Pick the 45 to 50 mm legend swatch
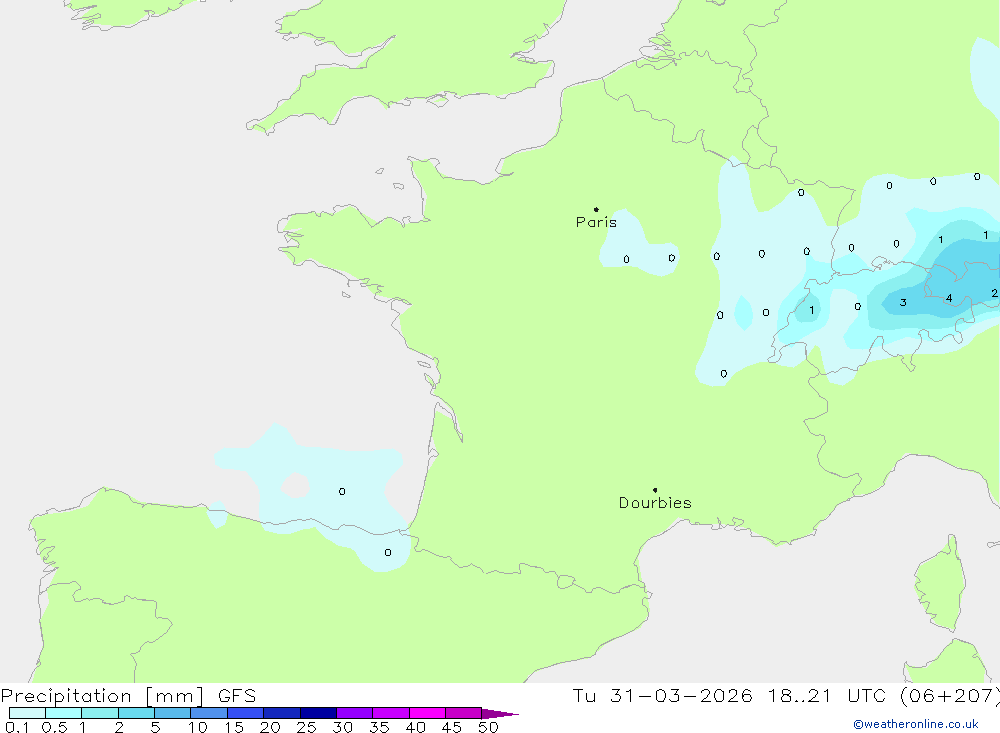 click(x=464, y=713)
